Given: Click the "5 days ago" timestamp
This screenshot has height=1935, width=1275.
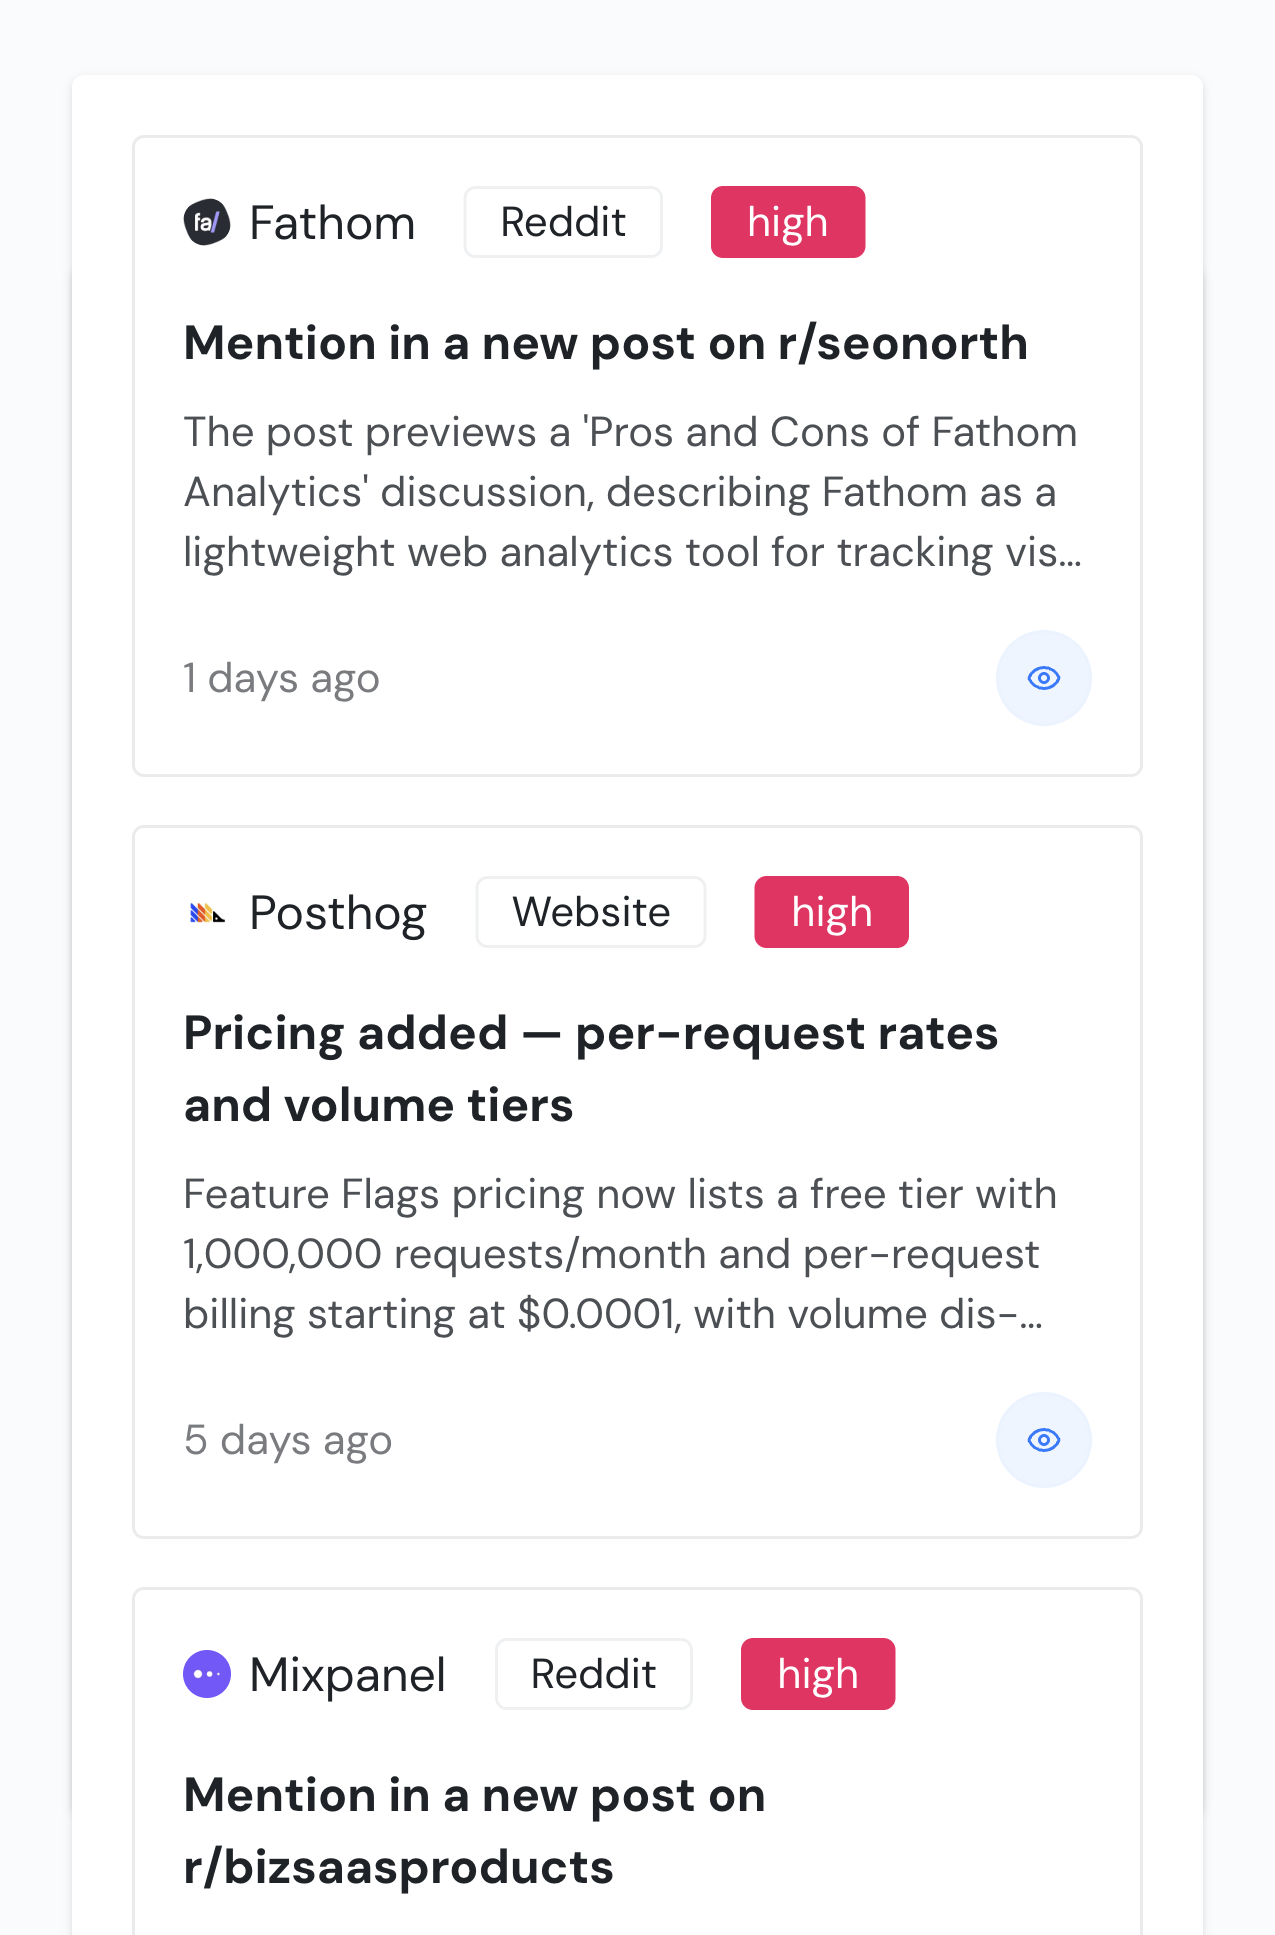Looking at the screenshot, I should tap(288, 1441).
